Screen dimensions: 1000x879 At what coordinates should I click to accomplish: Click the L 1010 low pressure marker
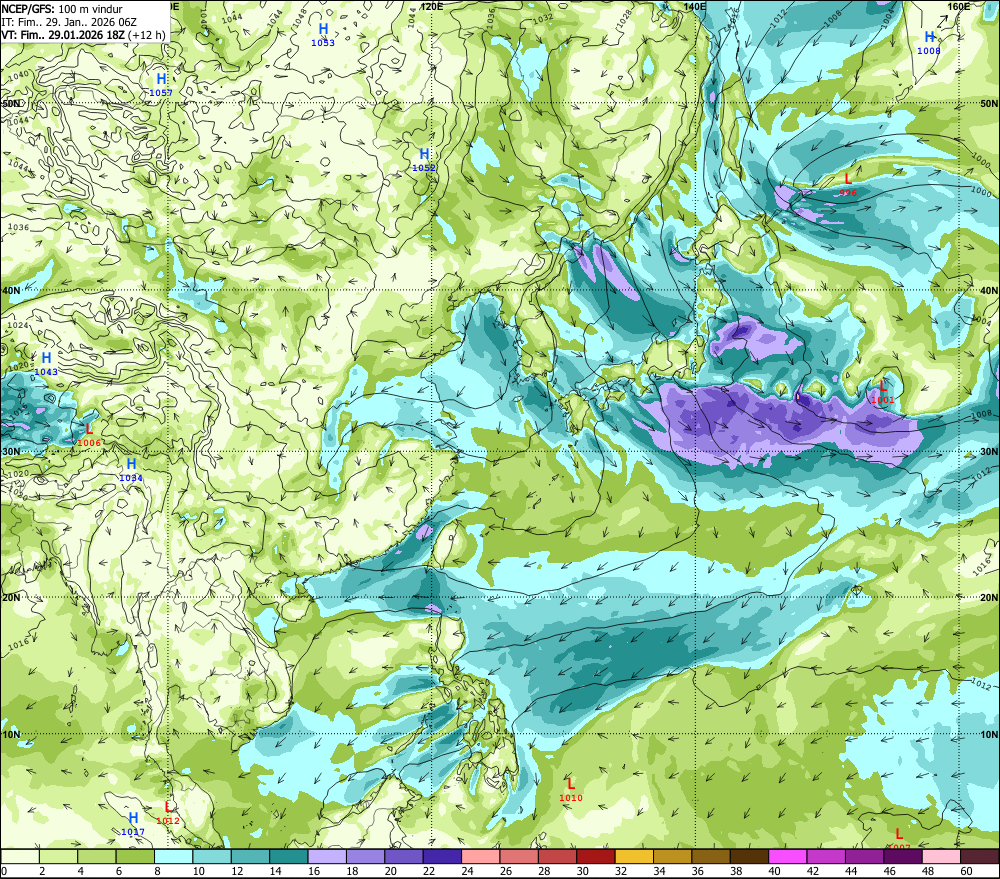click(571, 790)
